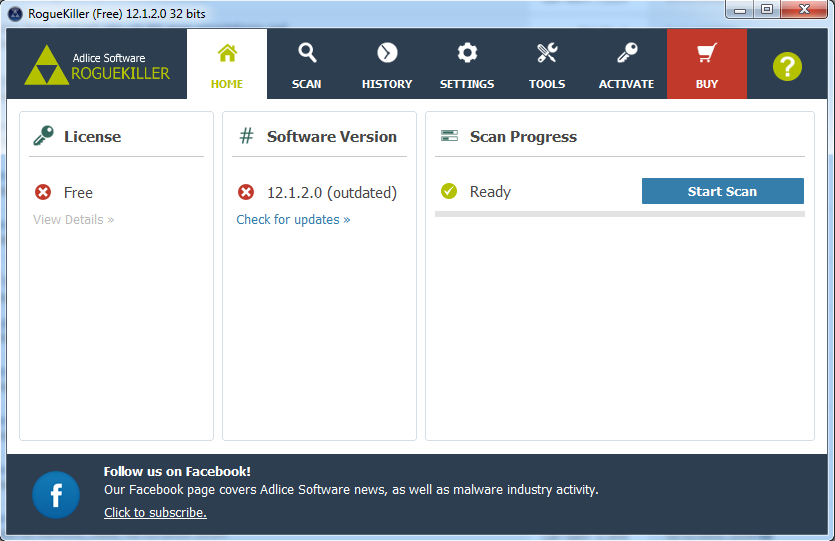Click the red X beside Free license
The height and width of the screenshot is (541, 835).
click(x=43, y=192)
